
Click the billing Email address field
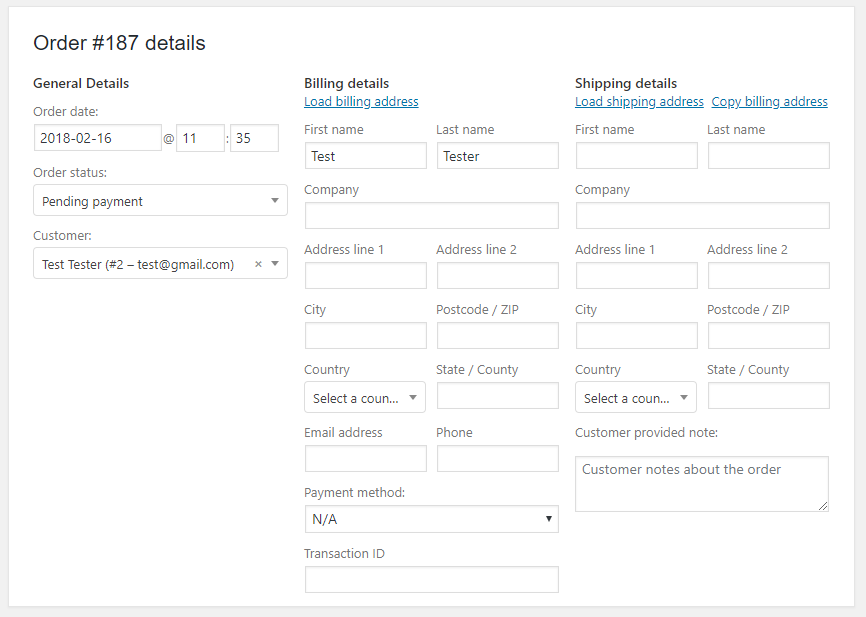[365, 459]
